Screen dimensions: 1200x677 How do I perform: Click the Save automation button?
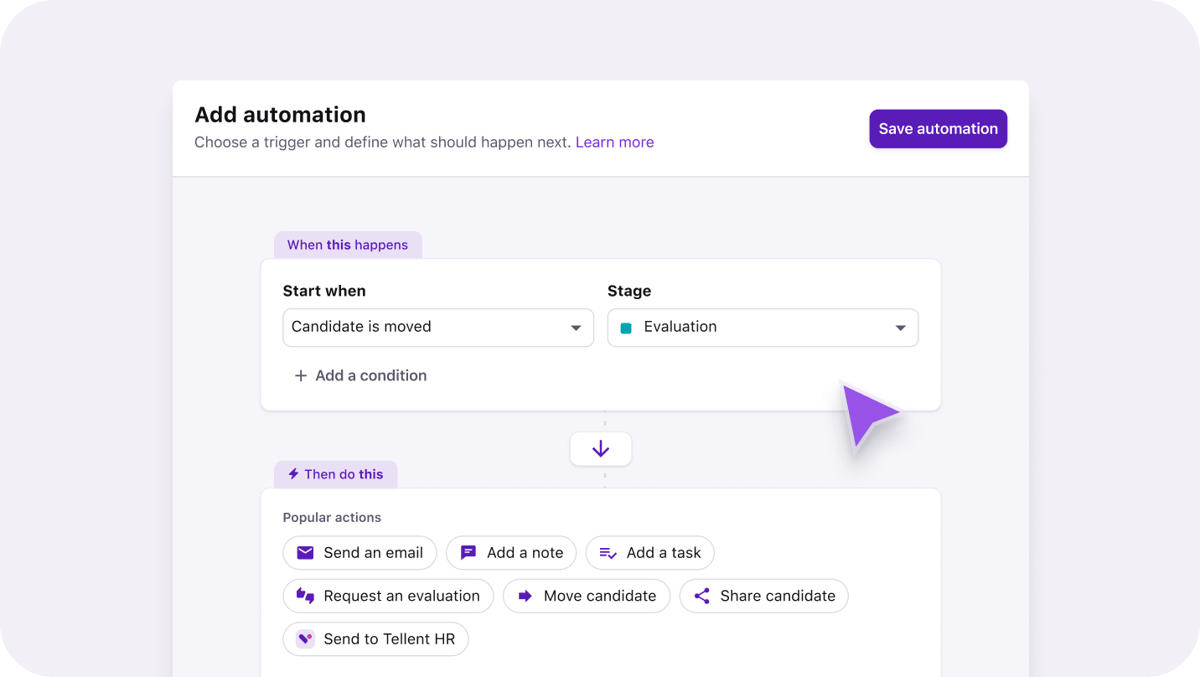click(937, 128)
